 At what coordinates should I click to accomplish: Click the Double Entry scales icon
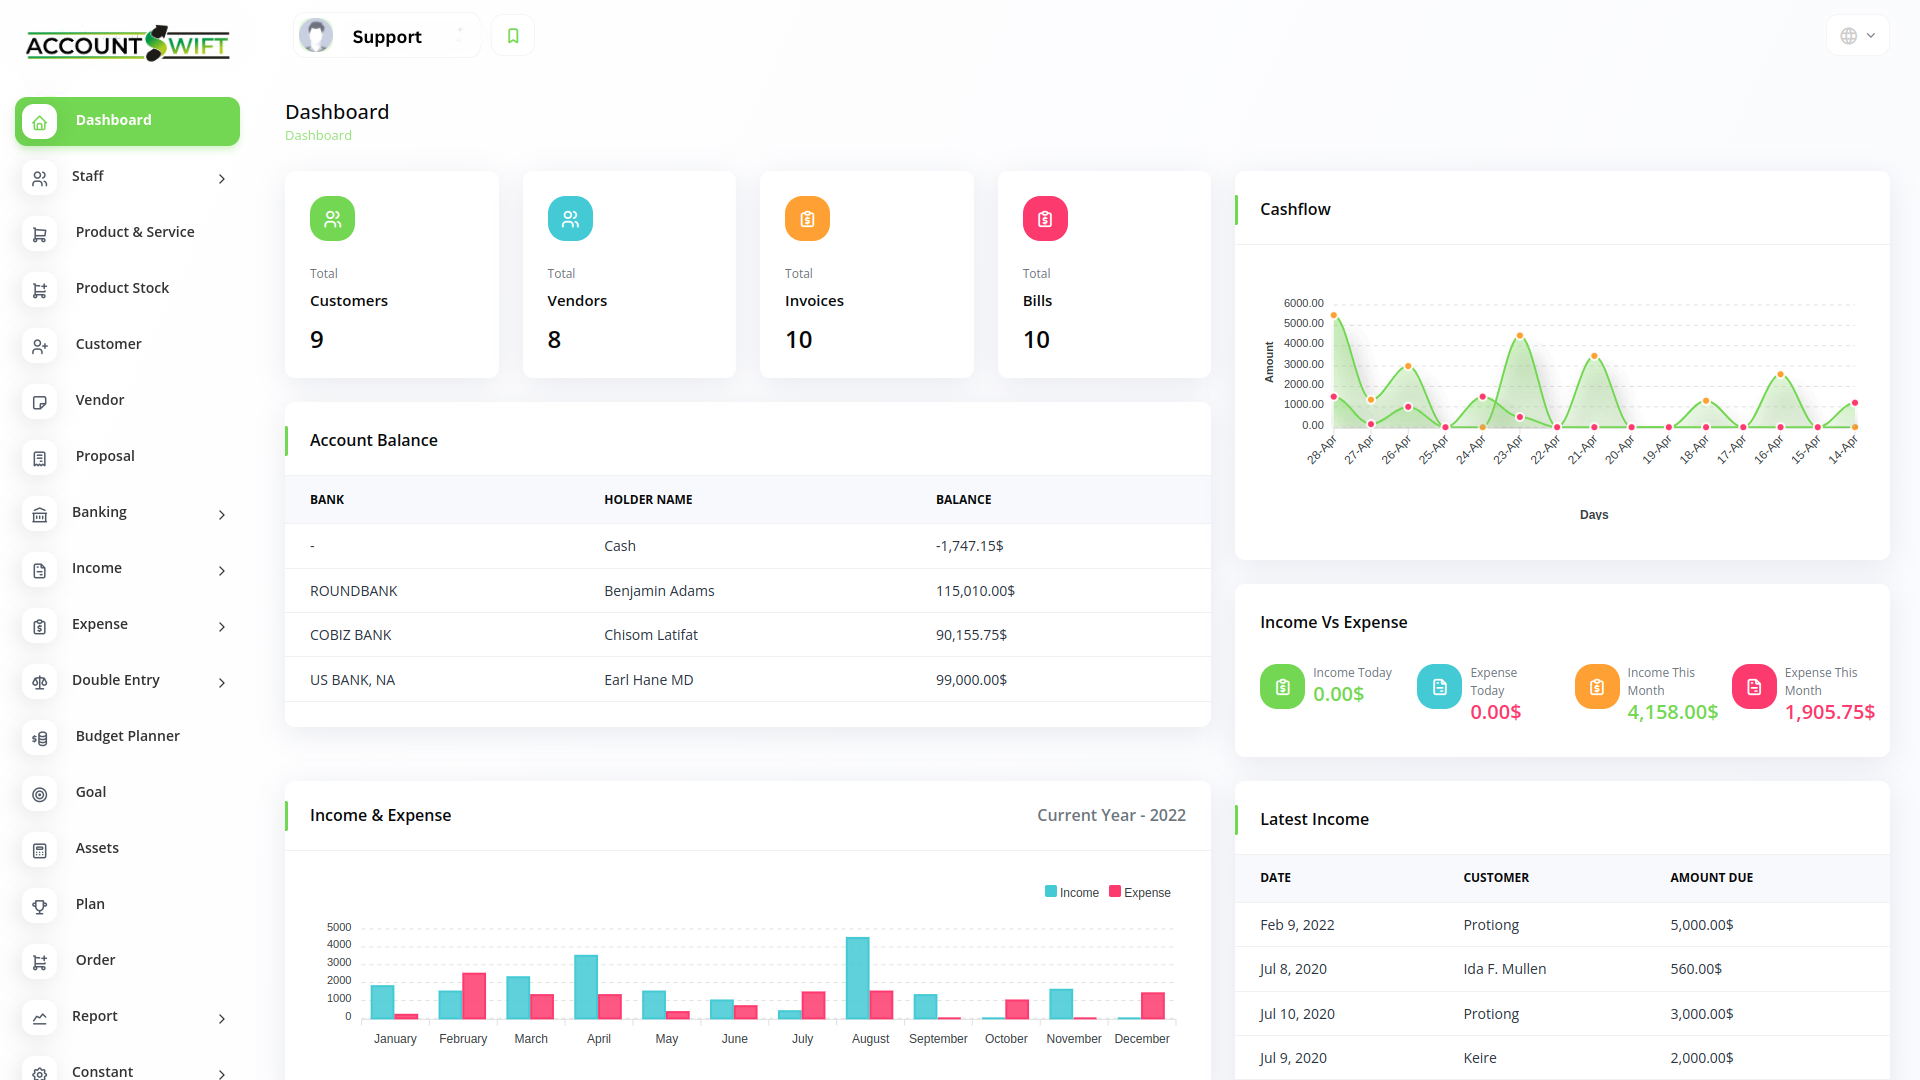pos(40,682)
